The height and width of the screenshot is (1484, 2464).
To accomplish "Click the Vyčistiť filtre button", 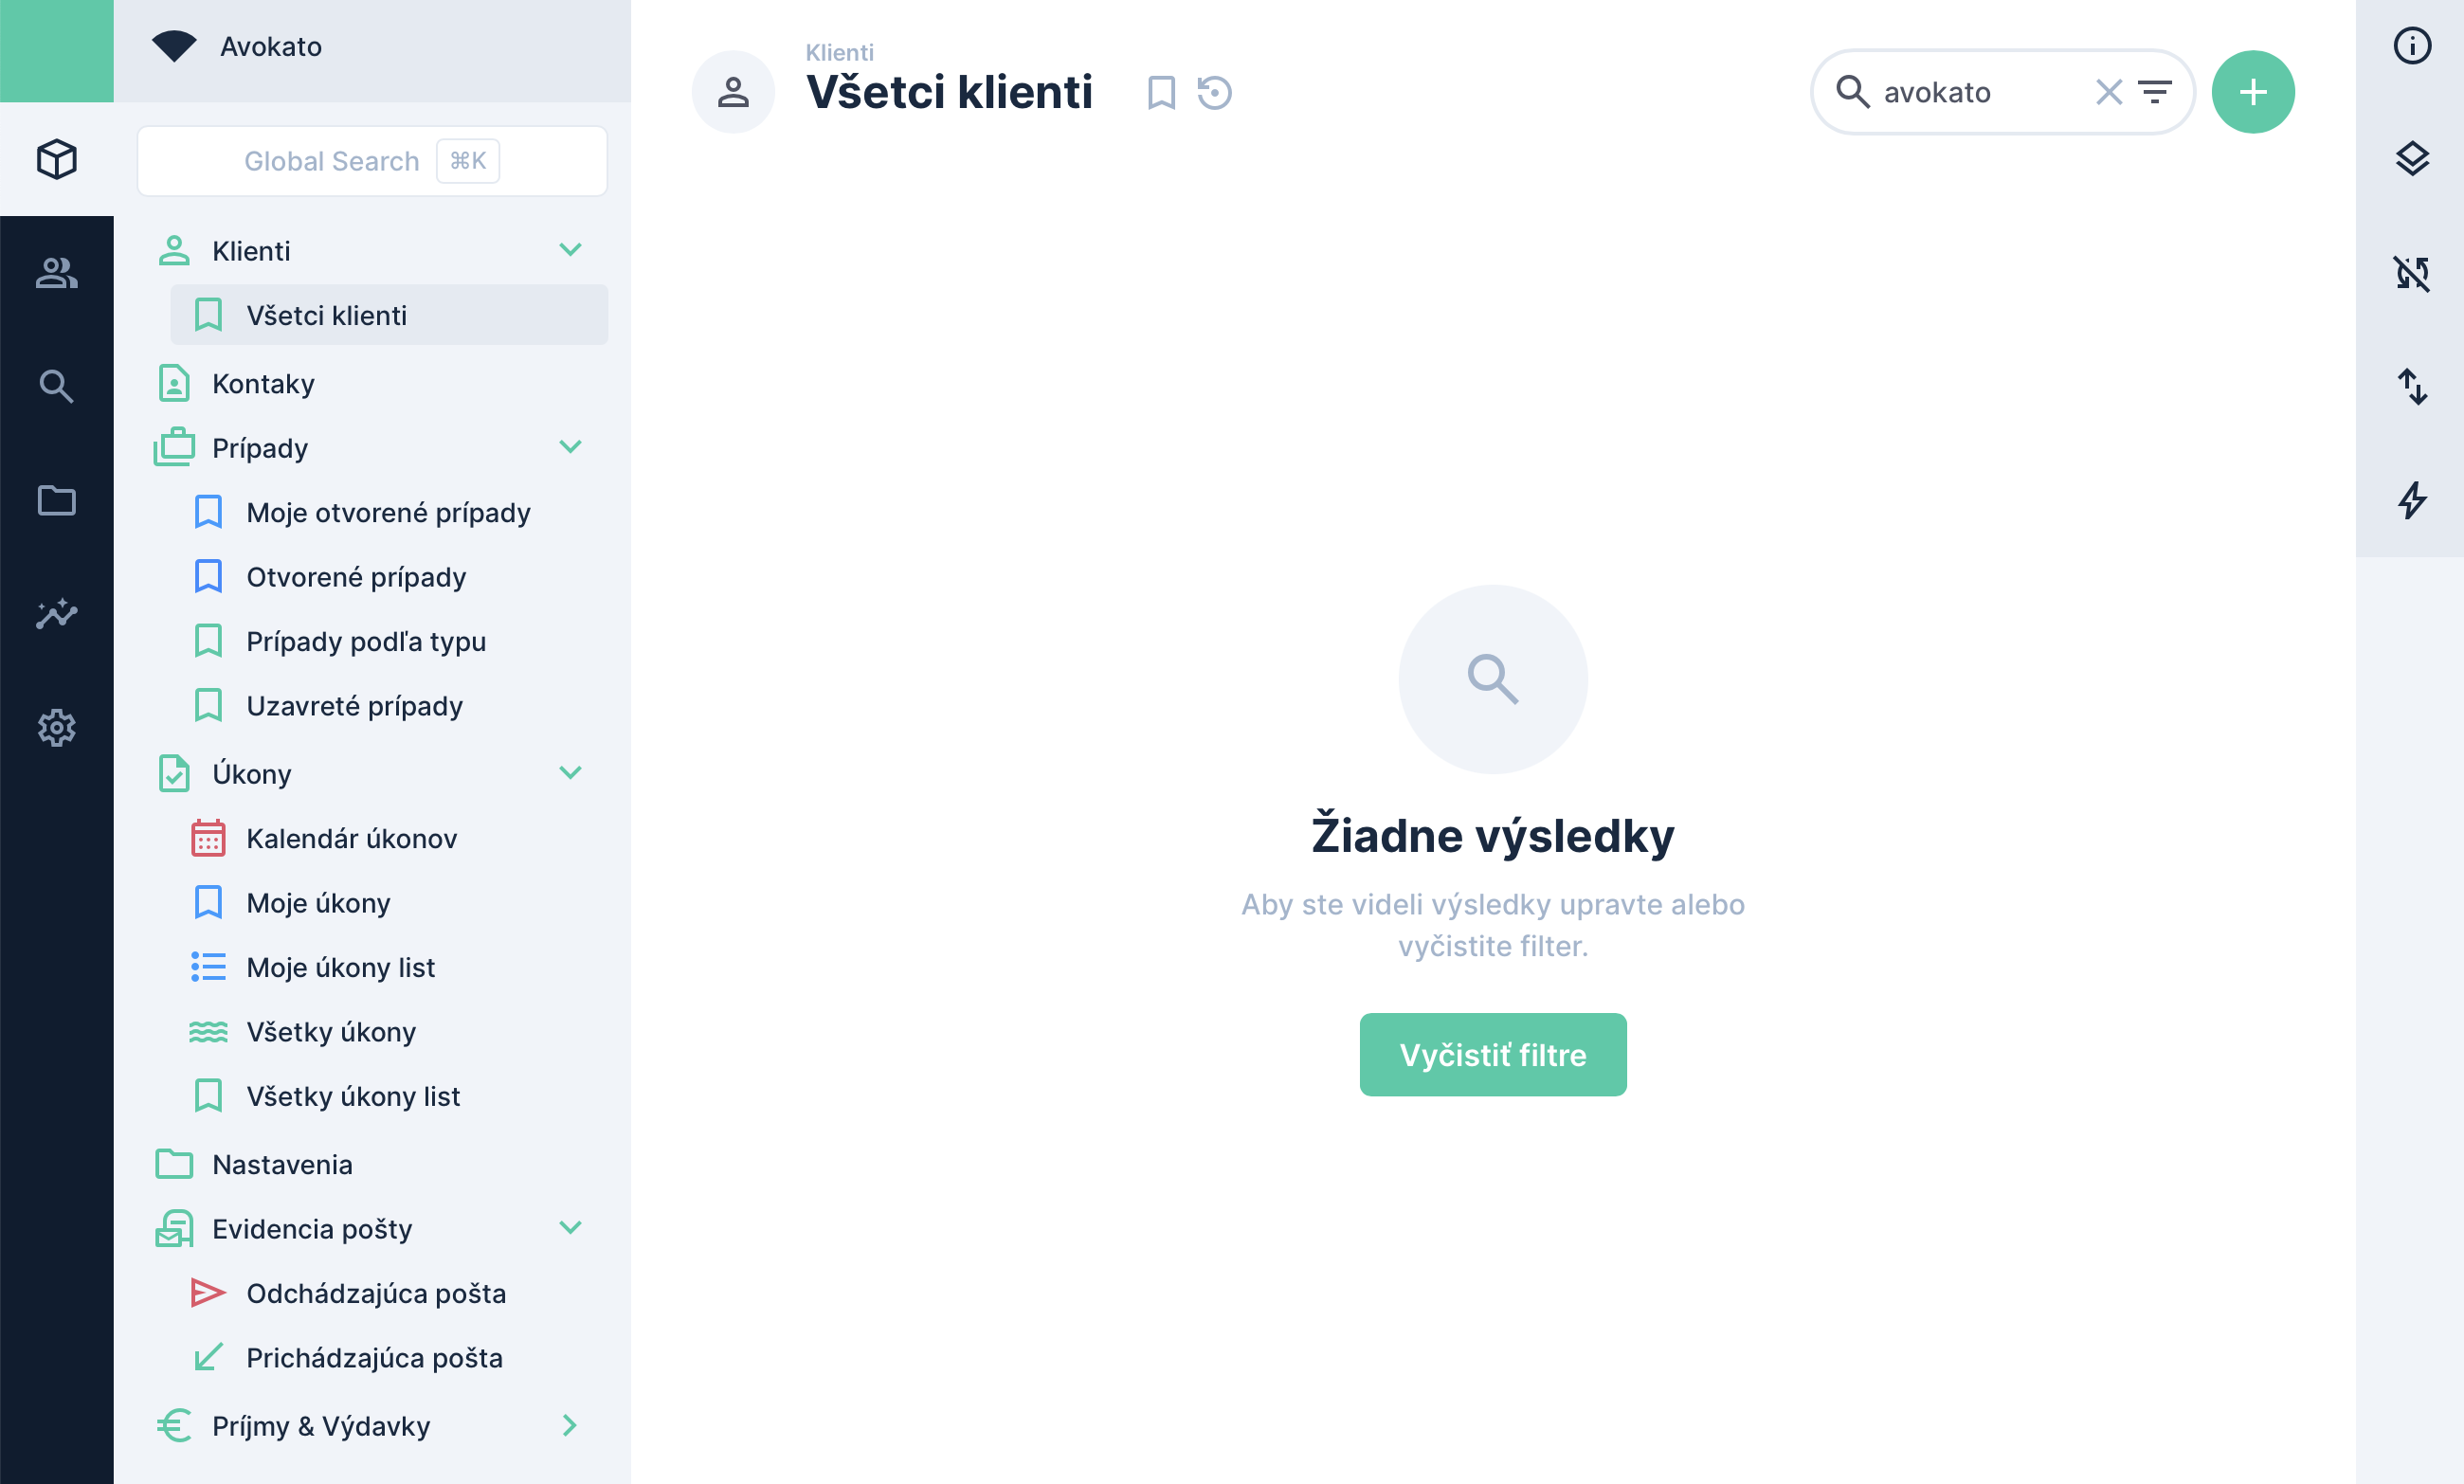I will [1492, 1054].
